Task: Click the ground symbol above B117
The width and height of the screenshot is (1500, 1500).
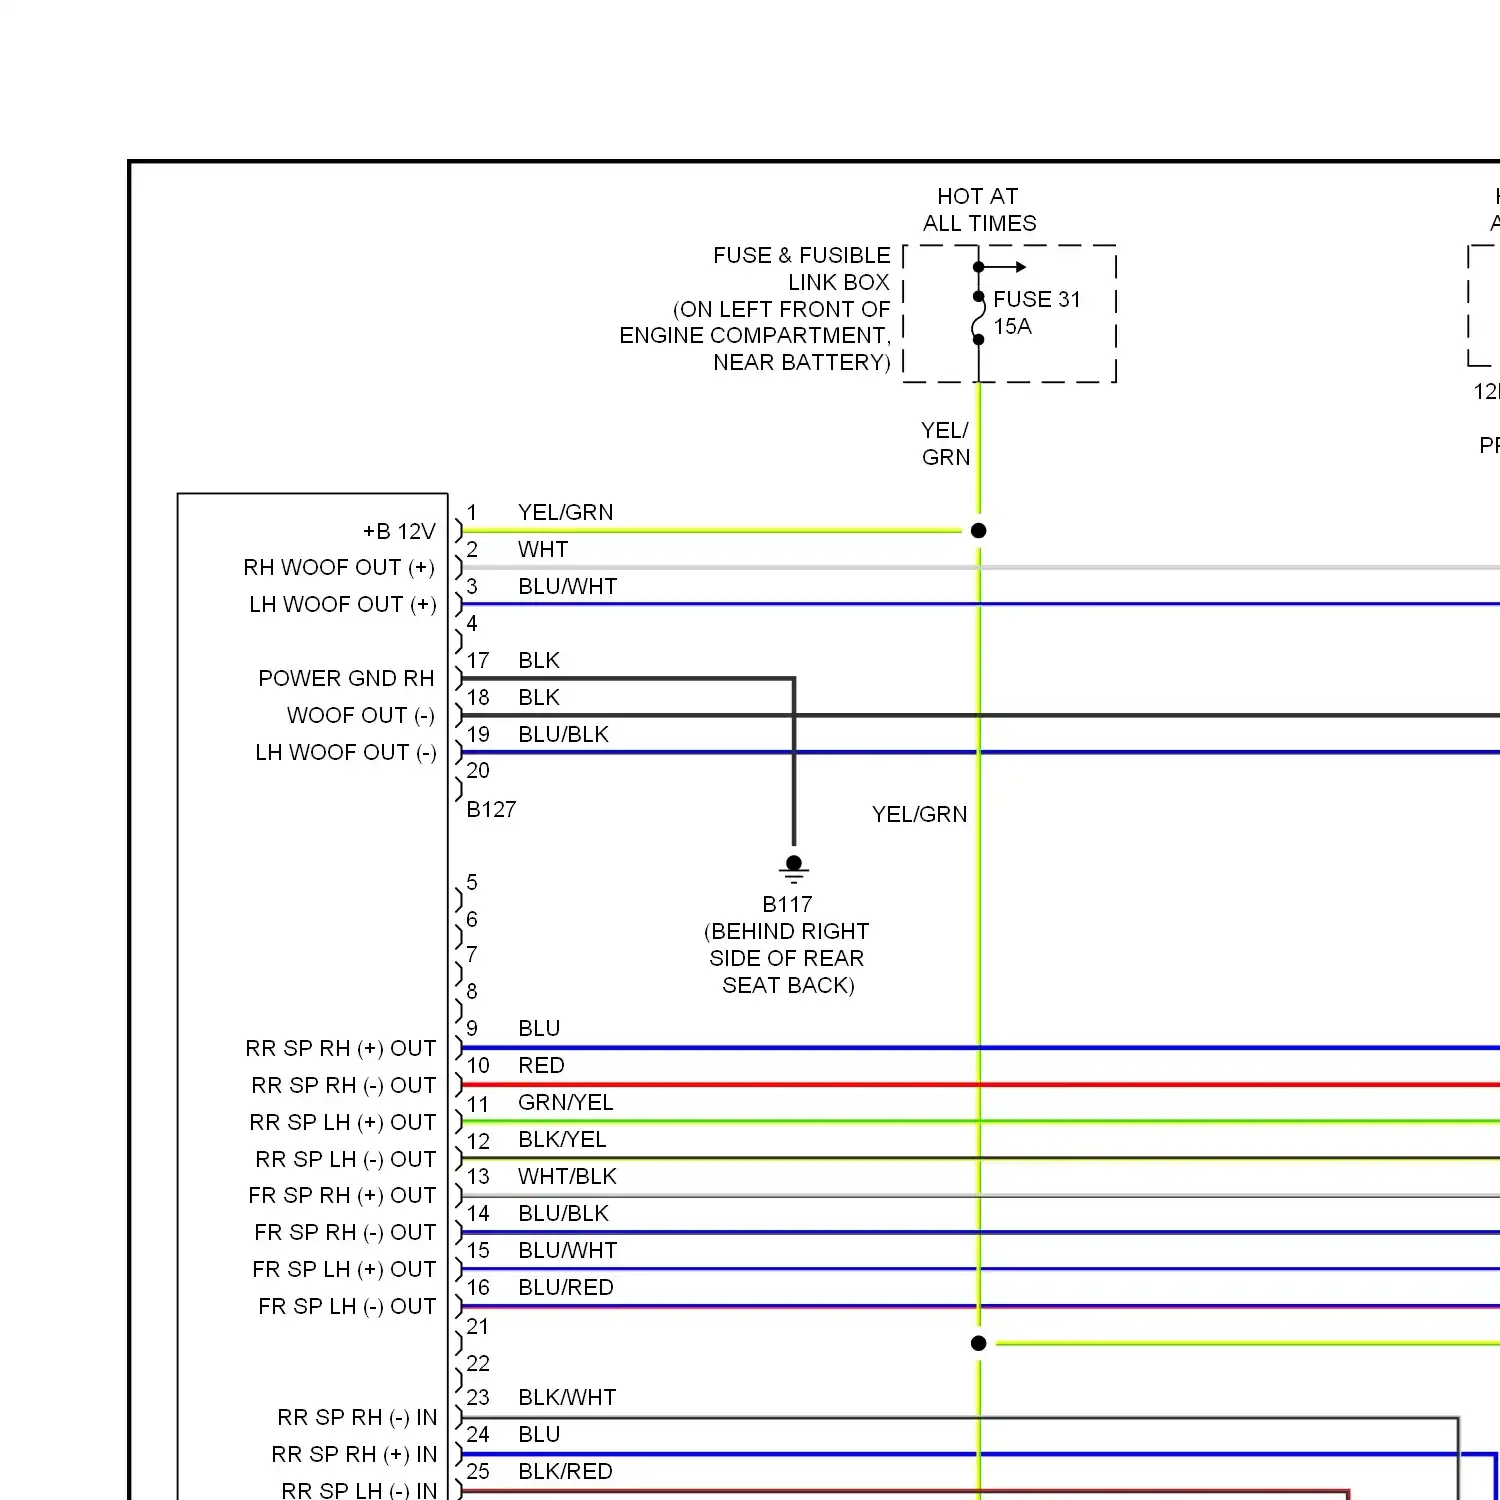Action: click(x=794, y=869)
